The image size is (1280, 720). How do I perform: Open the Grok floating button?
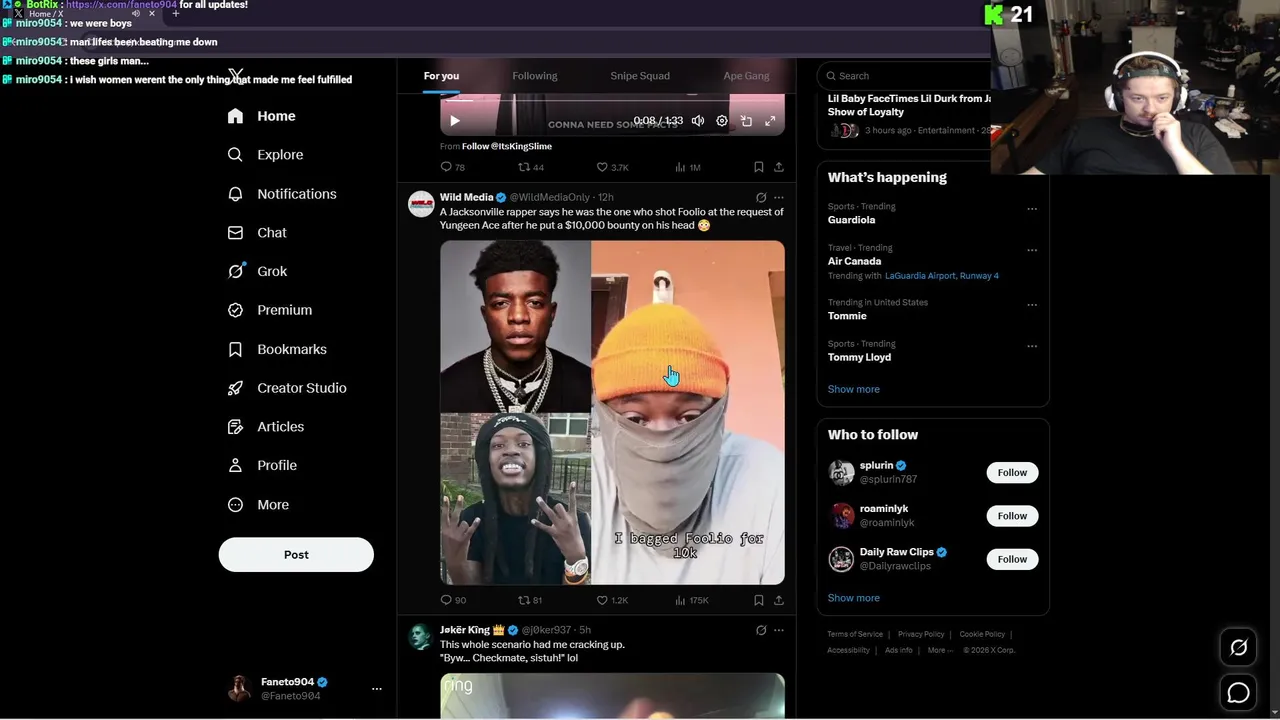coord(1238,648)
